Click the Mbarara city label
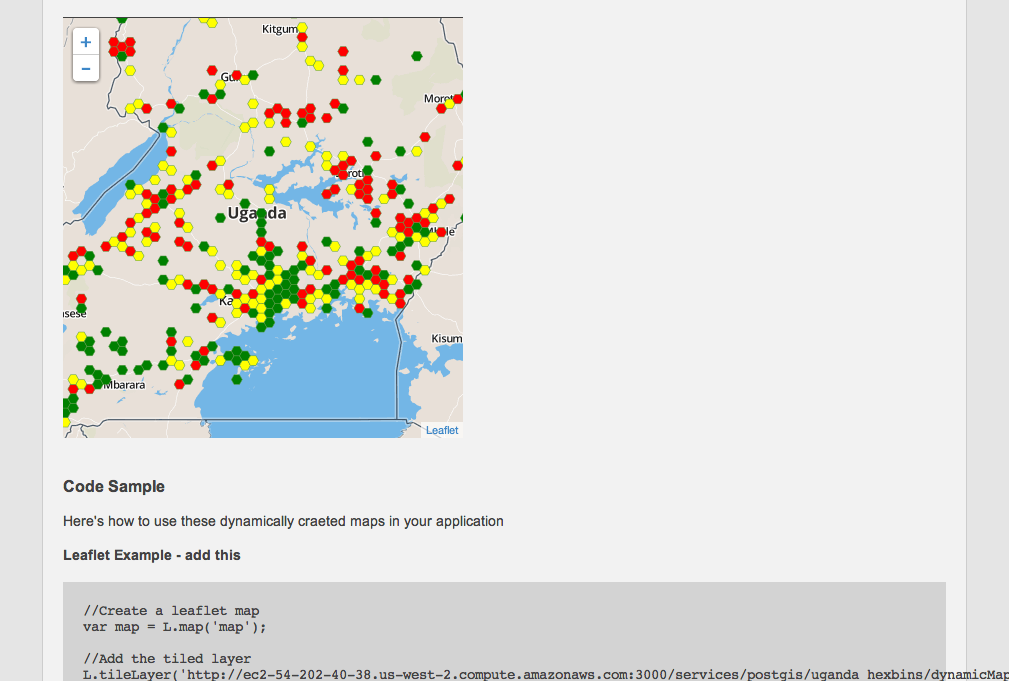1009x681 pixels. [124, 385]
